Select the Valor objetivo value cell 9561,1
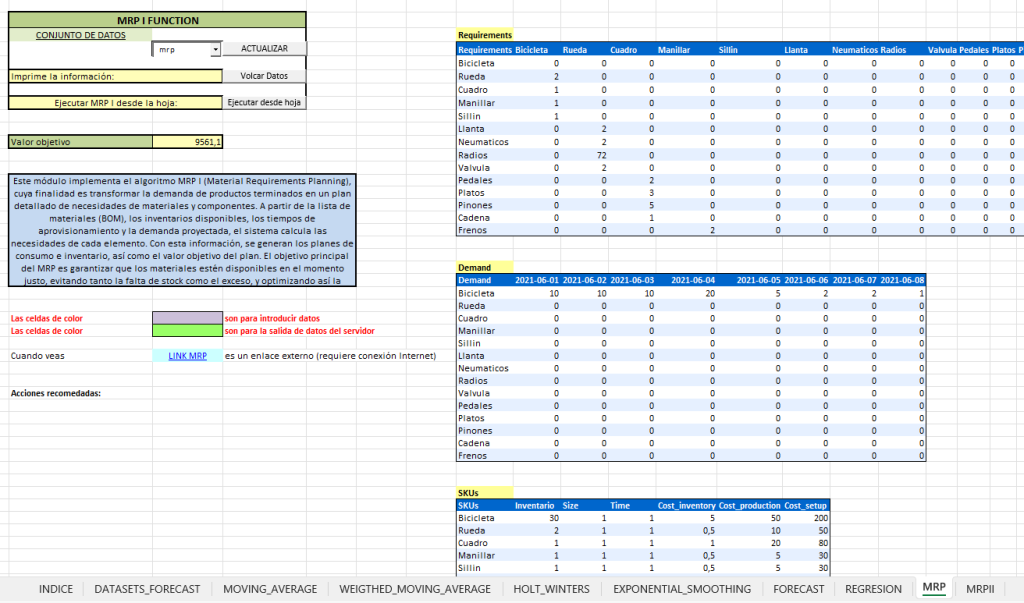This screenshot has width=1024, height=603. click(x=187, y=142)
